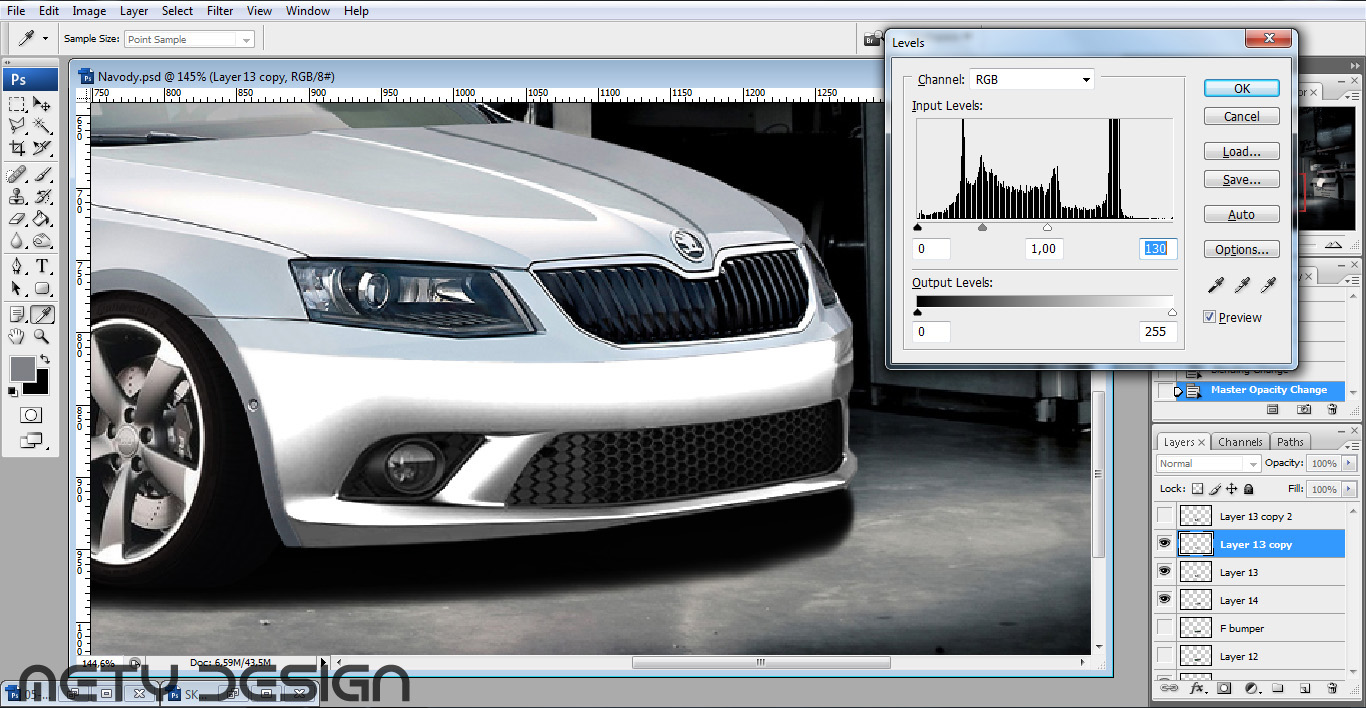
Task: Select the Slice tool
Action: [42, 148]
